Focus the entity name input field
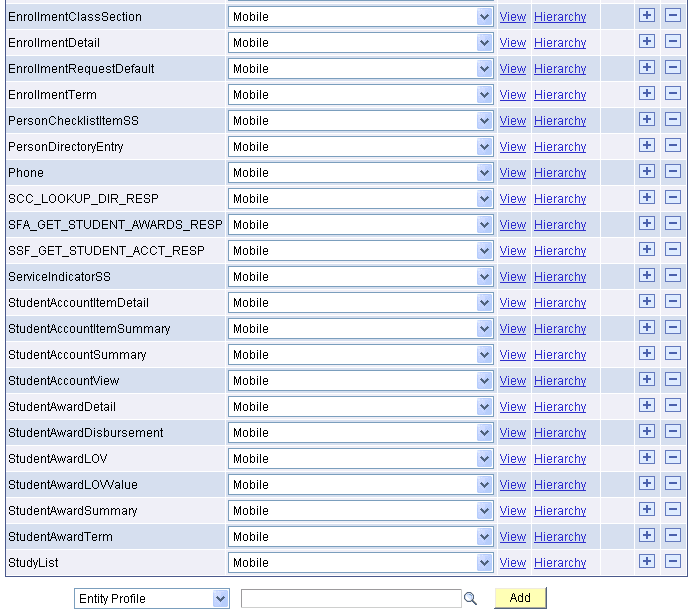The width and height of the screenshot is (693, 614). coord(351,599)
